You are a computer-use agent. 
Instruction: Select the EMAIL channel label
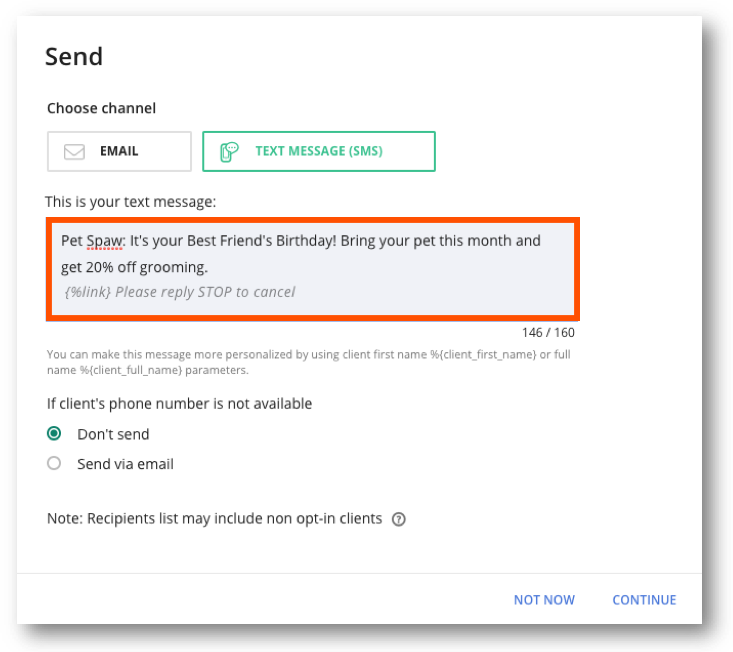[119, 151]
